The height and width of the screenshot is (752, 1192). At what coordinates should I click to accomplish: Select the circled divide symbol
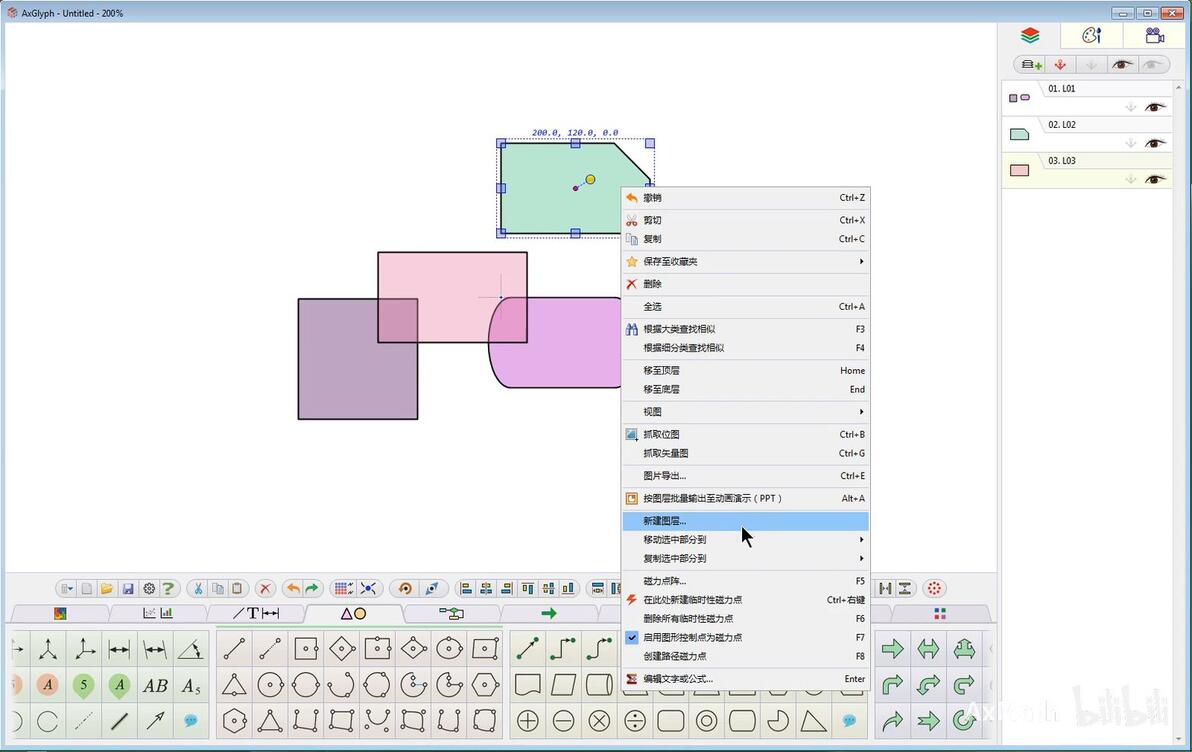click(635, 721)
